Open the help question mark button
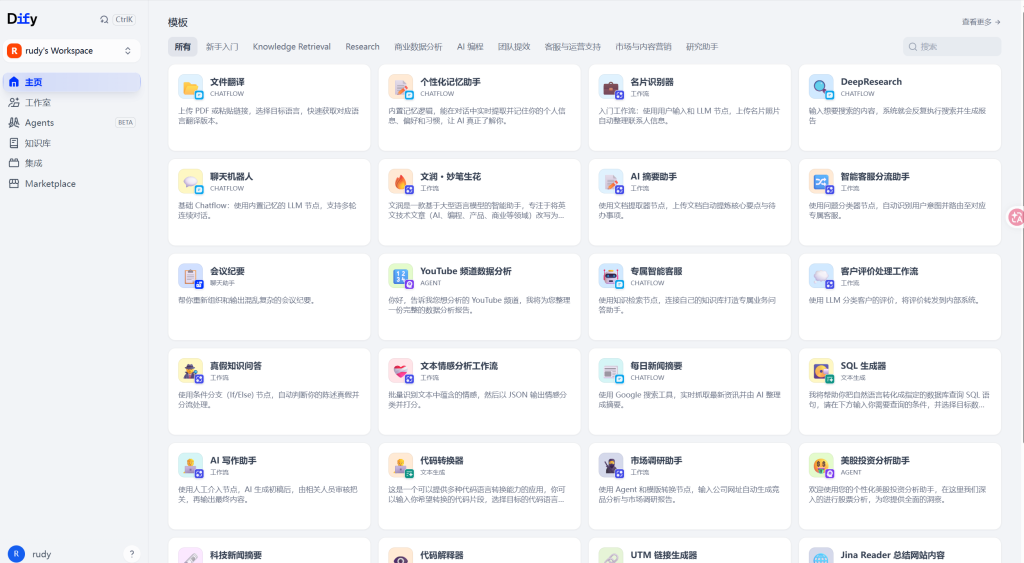 pyautogui.click(x=131, y=553)
